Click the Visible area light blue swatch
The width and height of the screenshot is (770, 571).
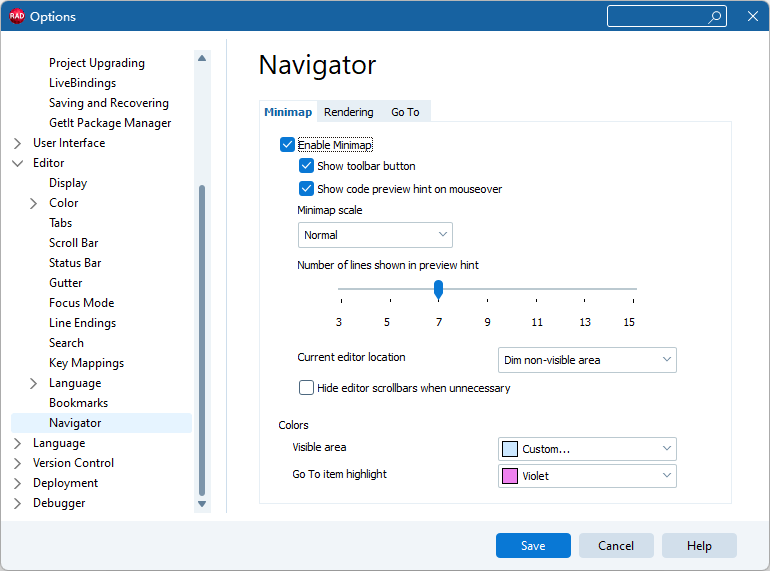pos(510,449)
